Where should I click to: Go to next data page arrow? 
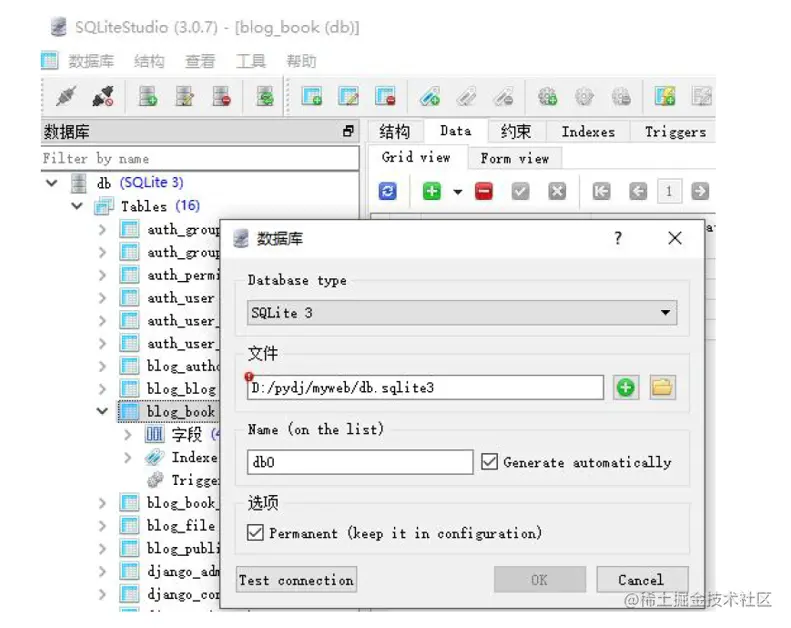tap(700, 191)
